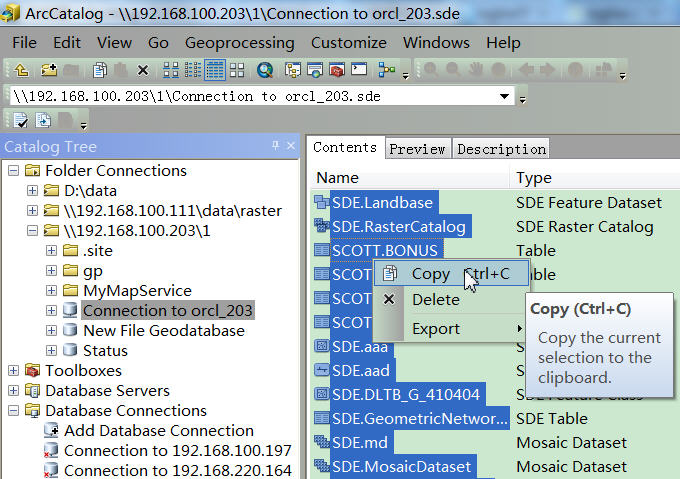Switch contents to Thumbnails view
Image resolution: width=680 pixels, height=479 pixels.
(x=237, y=70)
